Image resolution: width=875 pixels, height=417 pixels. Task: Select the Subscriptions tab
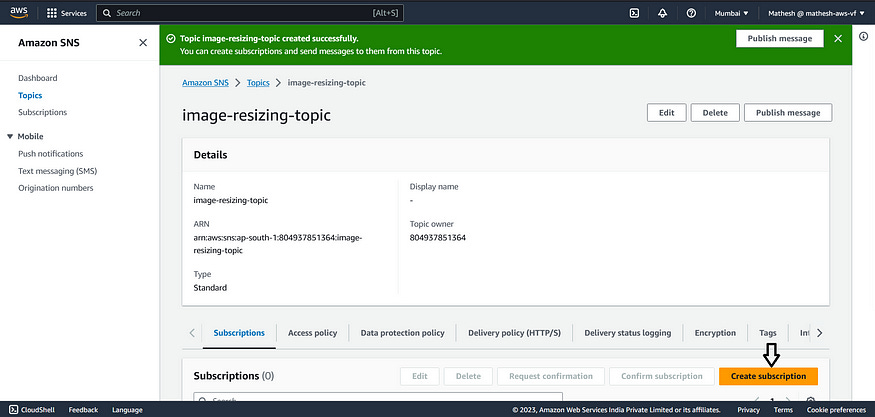click(x=239, y=333)
